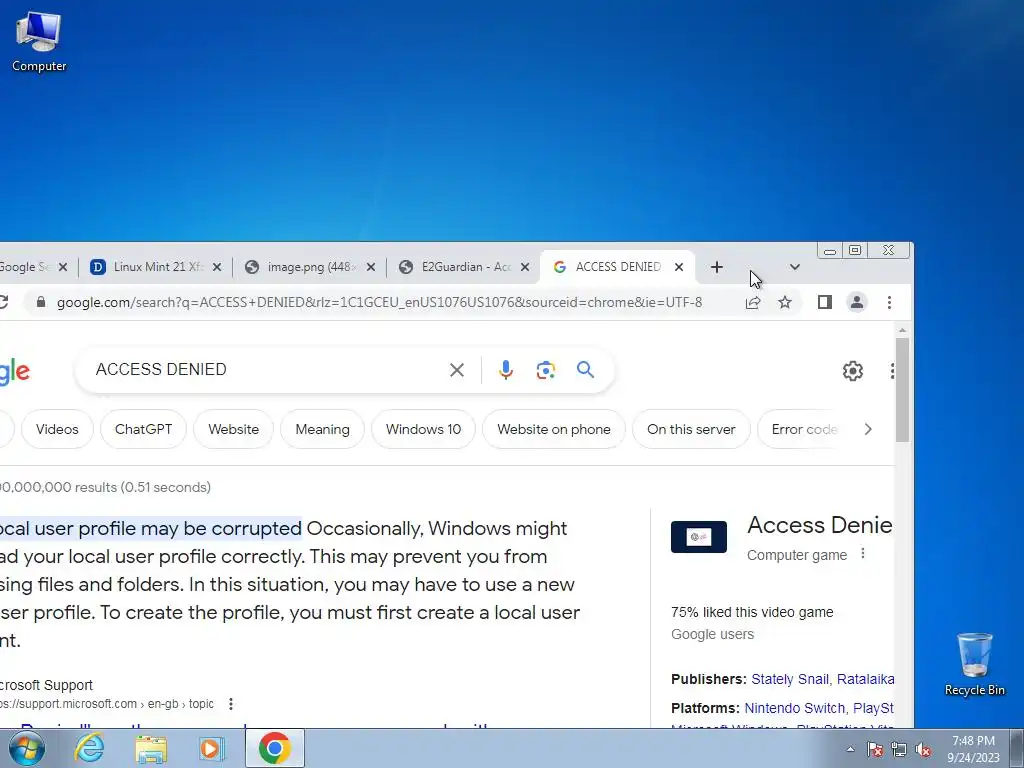Show hidden tray icons arrow
This screenshot has height=768, width=1024.
[850, 749]
